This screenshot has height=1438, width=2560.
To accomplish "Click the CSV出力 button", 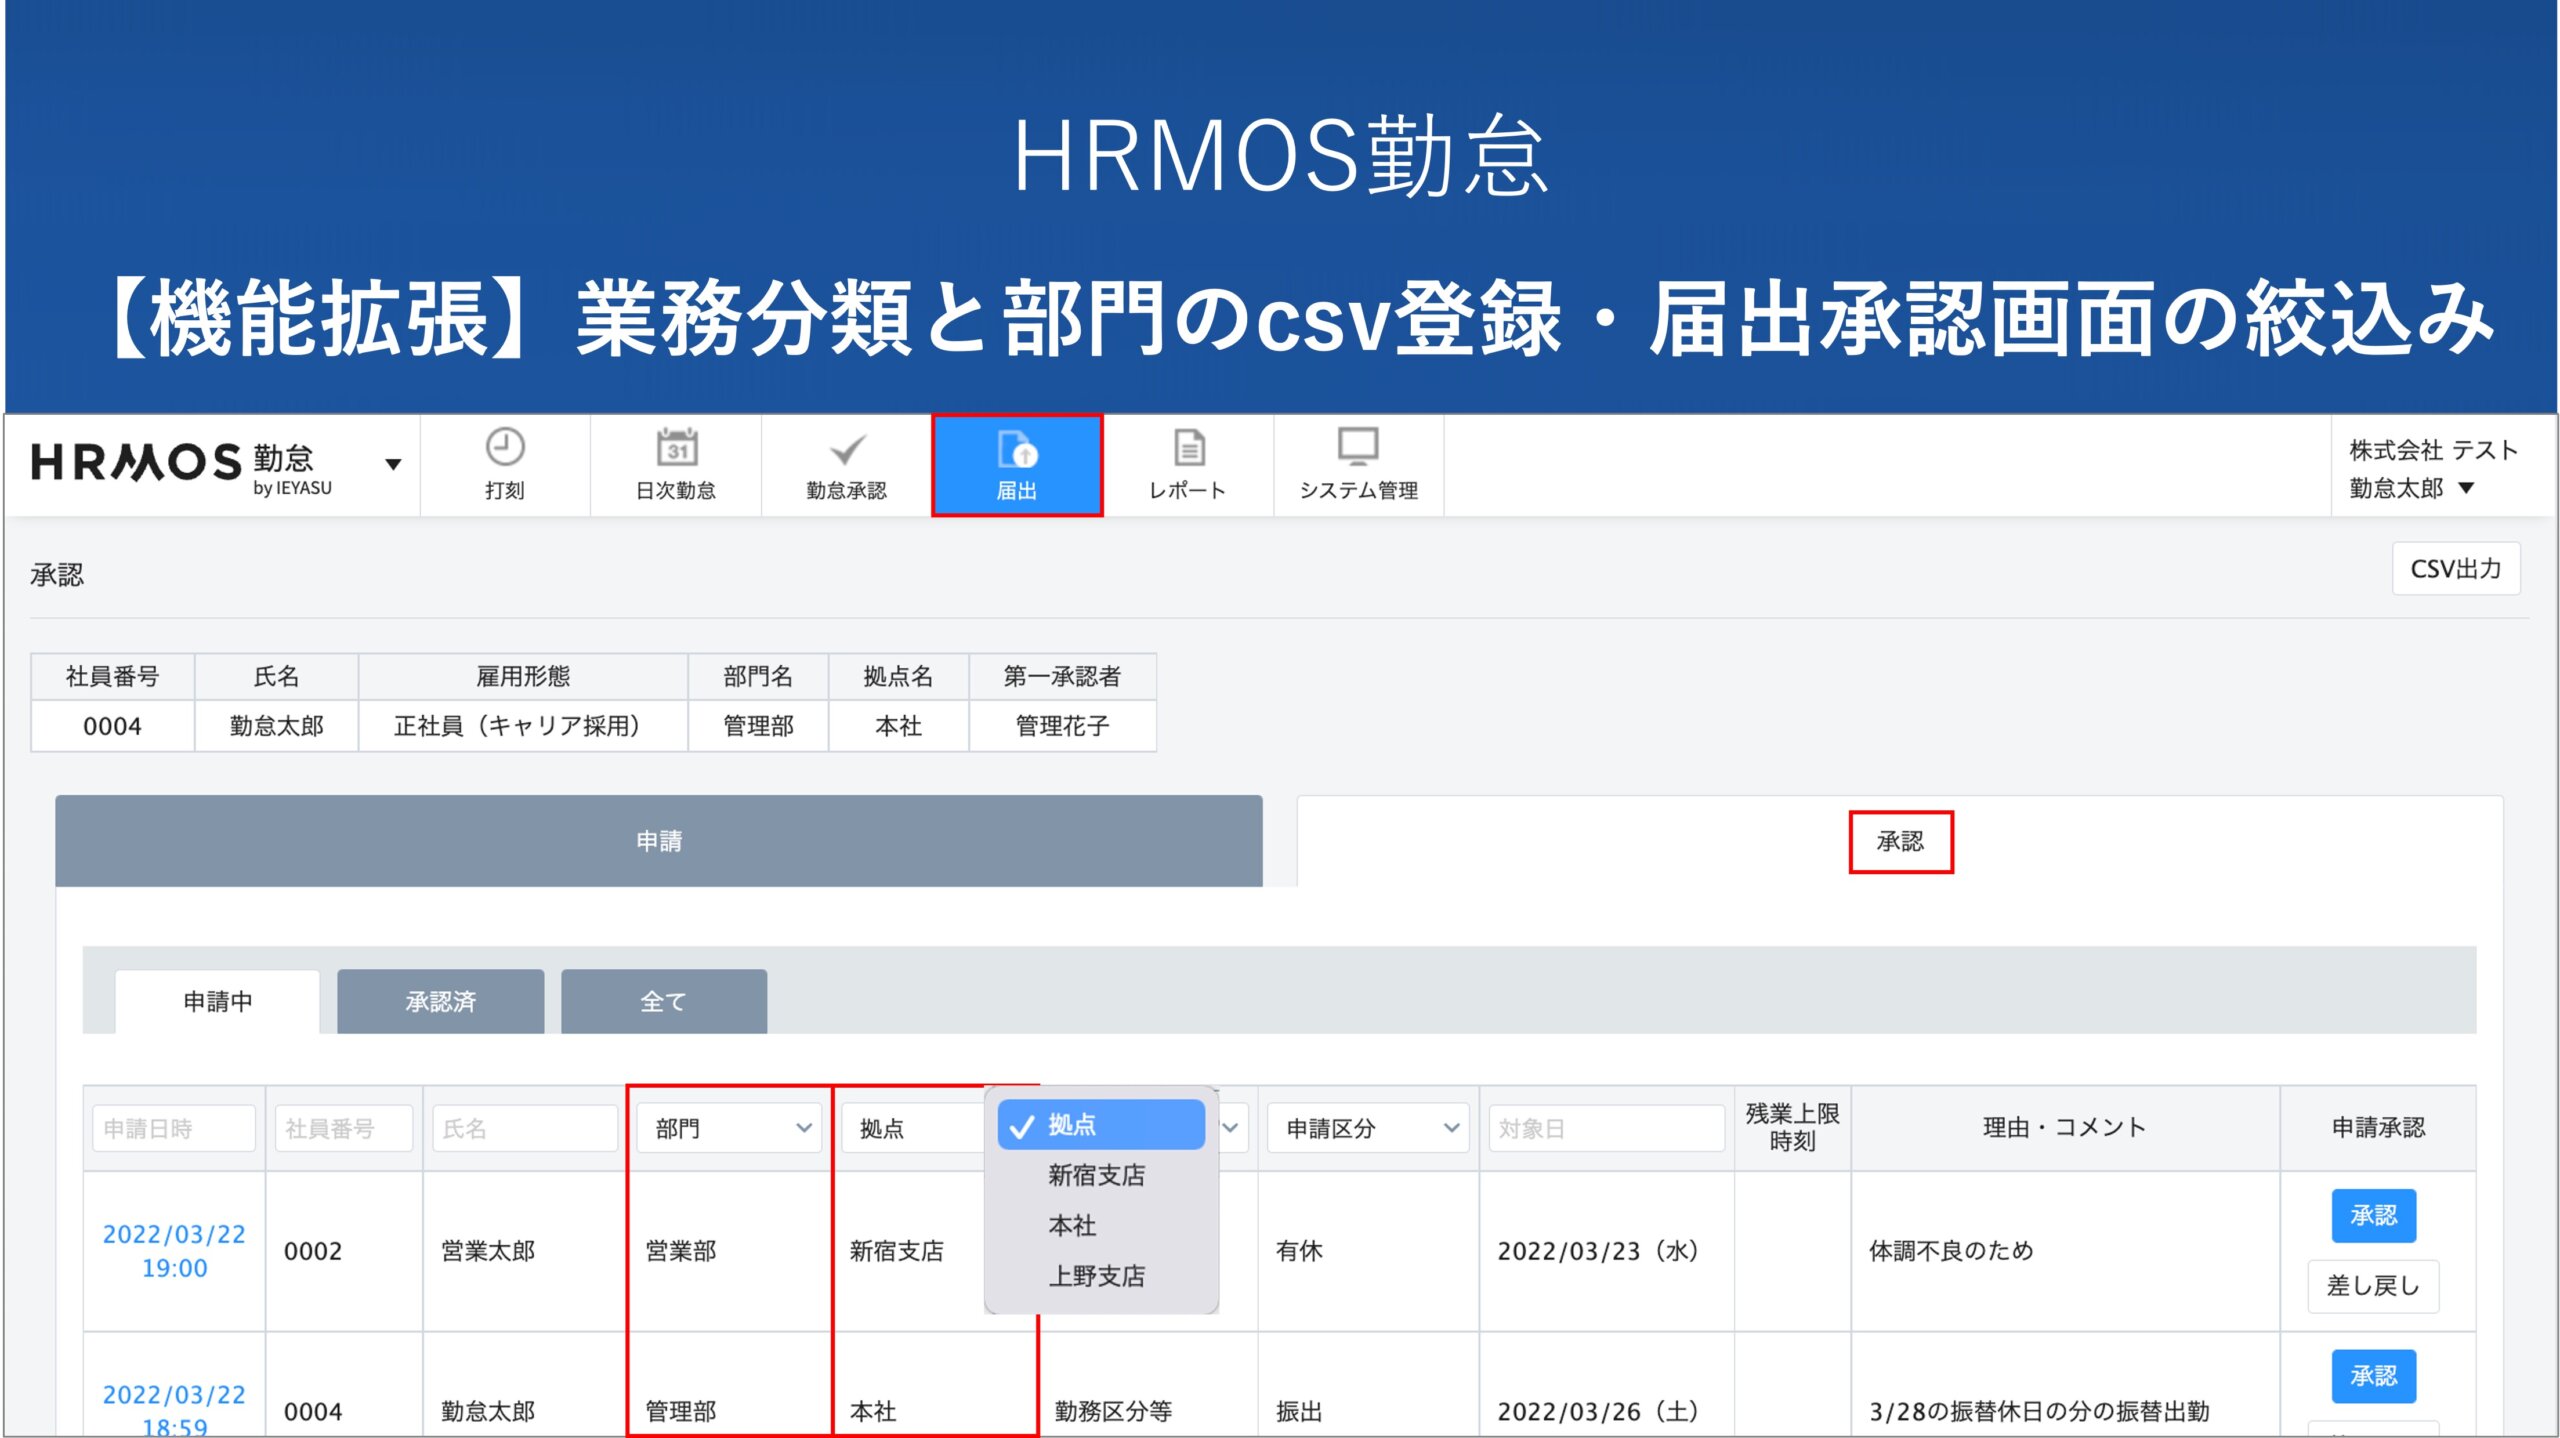I will click(2455, 569).
